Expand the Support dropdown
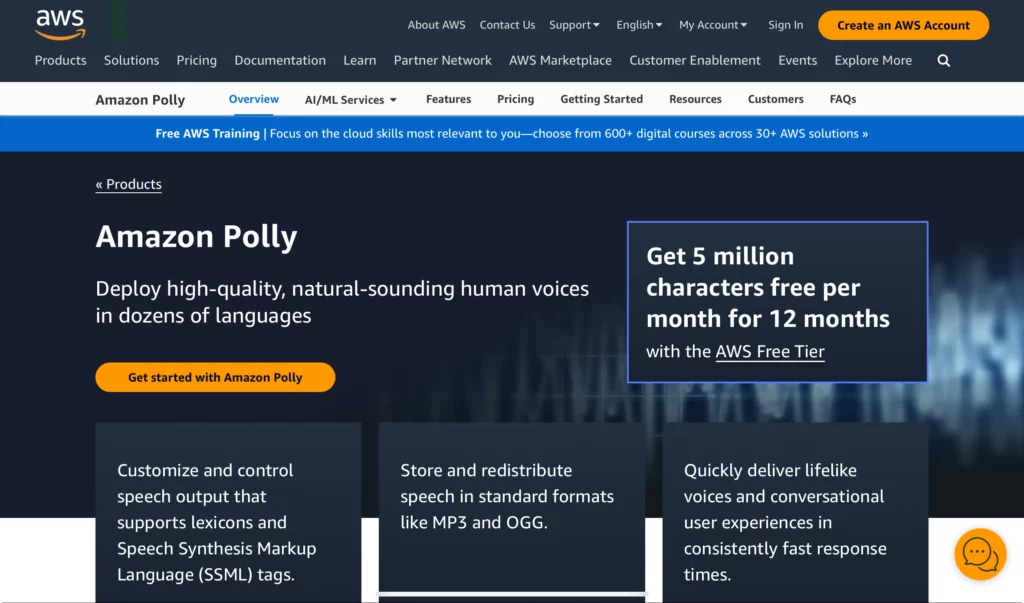This screenshot has height=603, width=1024. tap(574, 25)
